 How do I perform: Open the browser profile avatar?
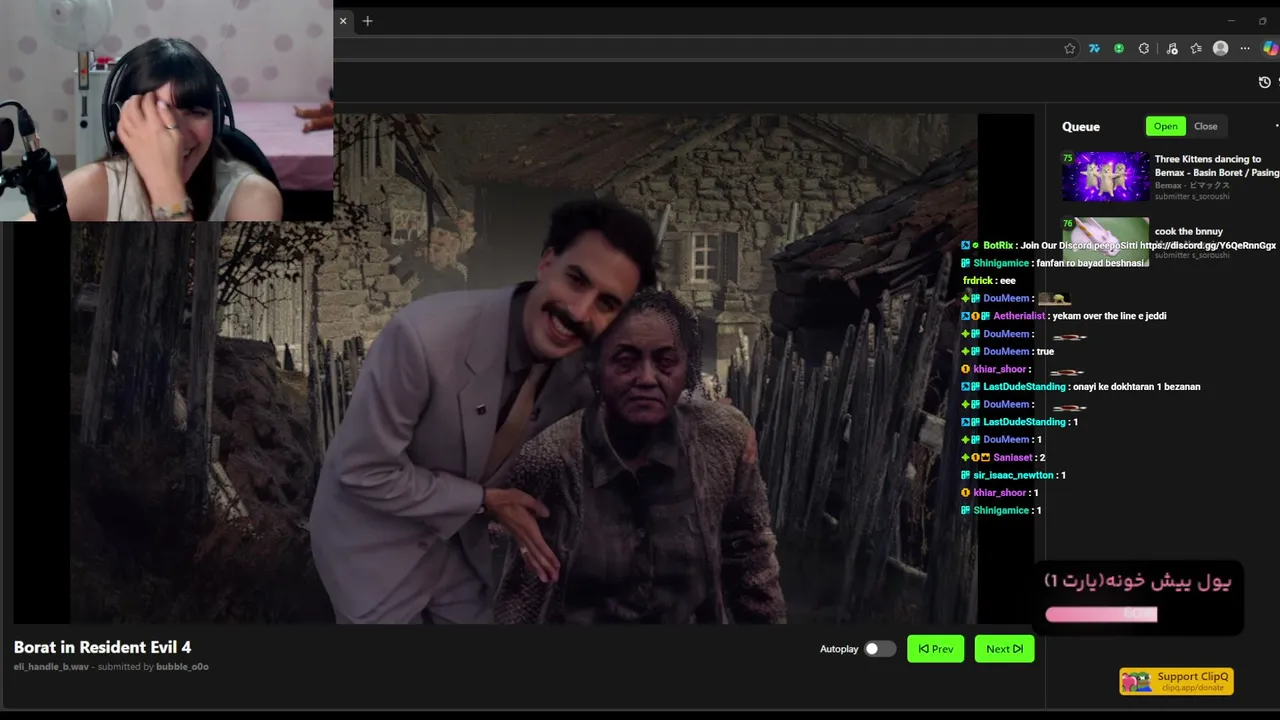(x=1220, y=48)
